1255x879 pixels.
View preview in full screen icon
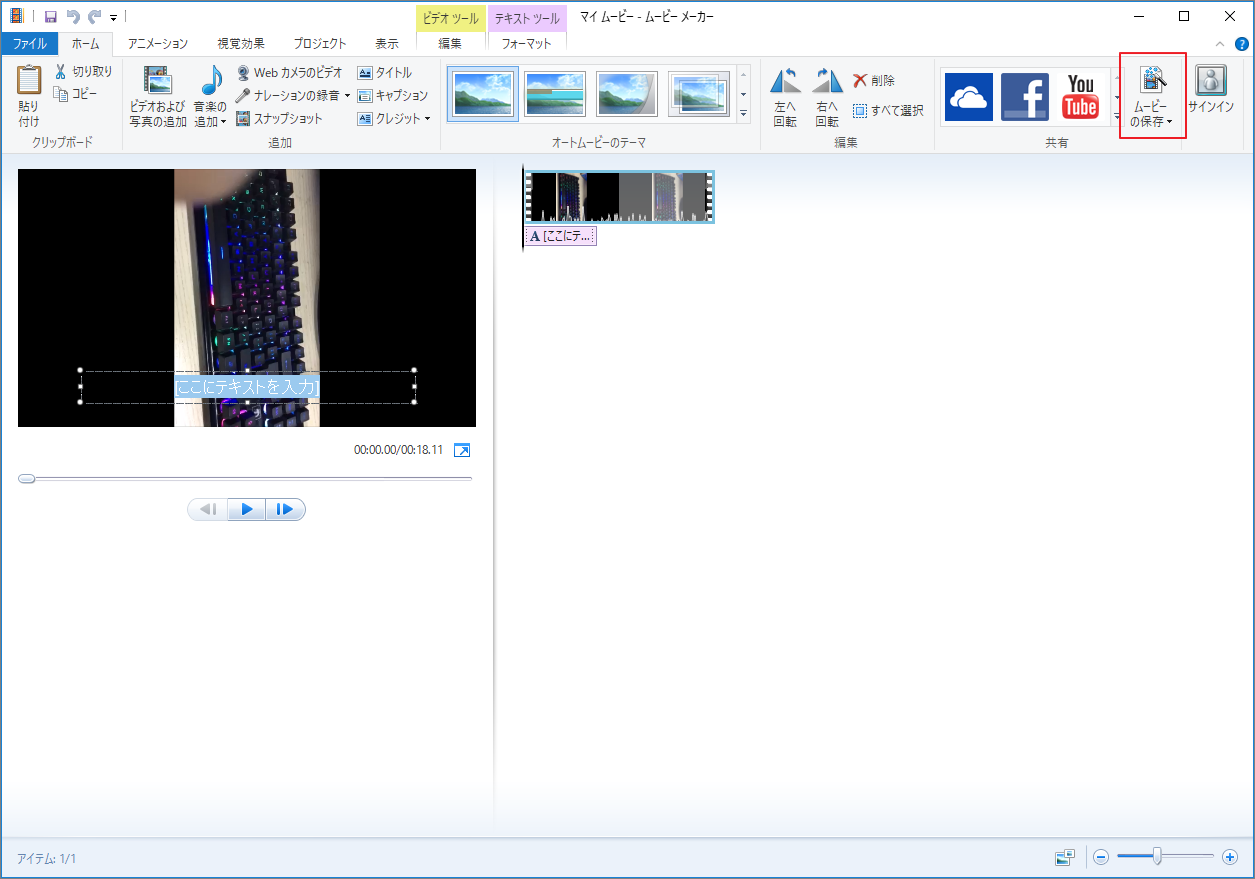click(462, 451)
